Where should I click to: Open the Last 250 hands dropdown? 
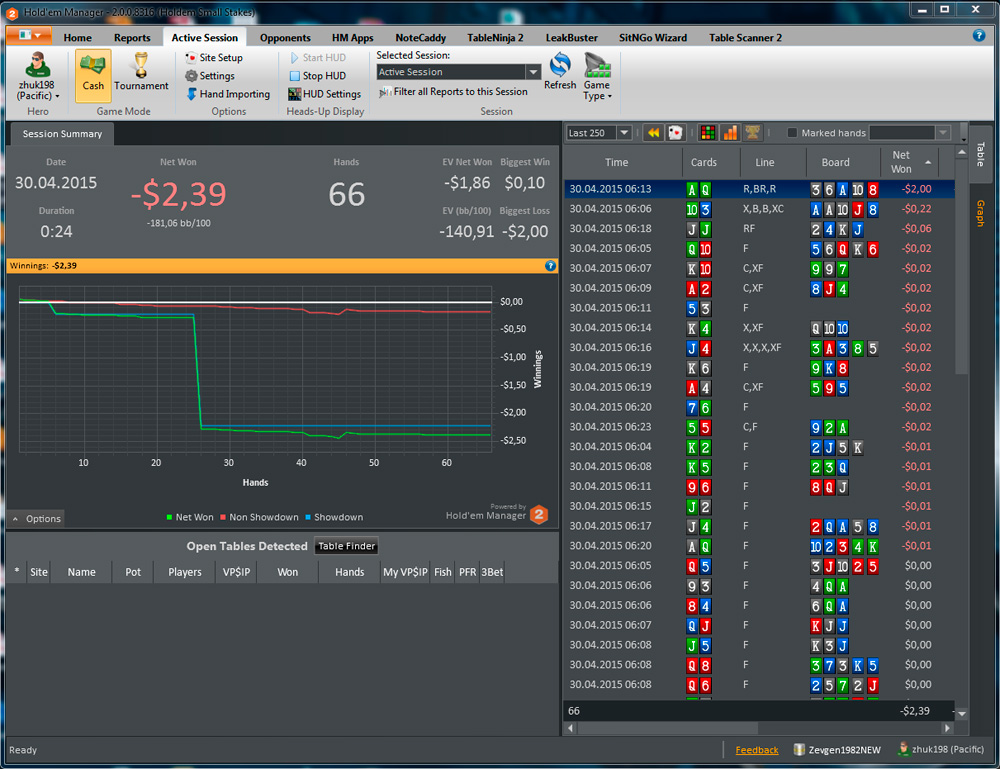tap(624, 133)
